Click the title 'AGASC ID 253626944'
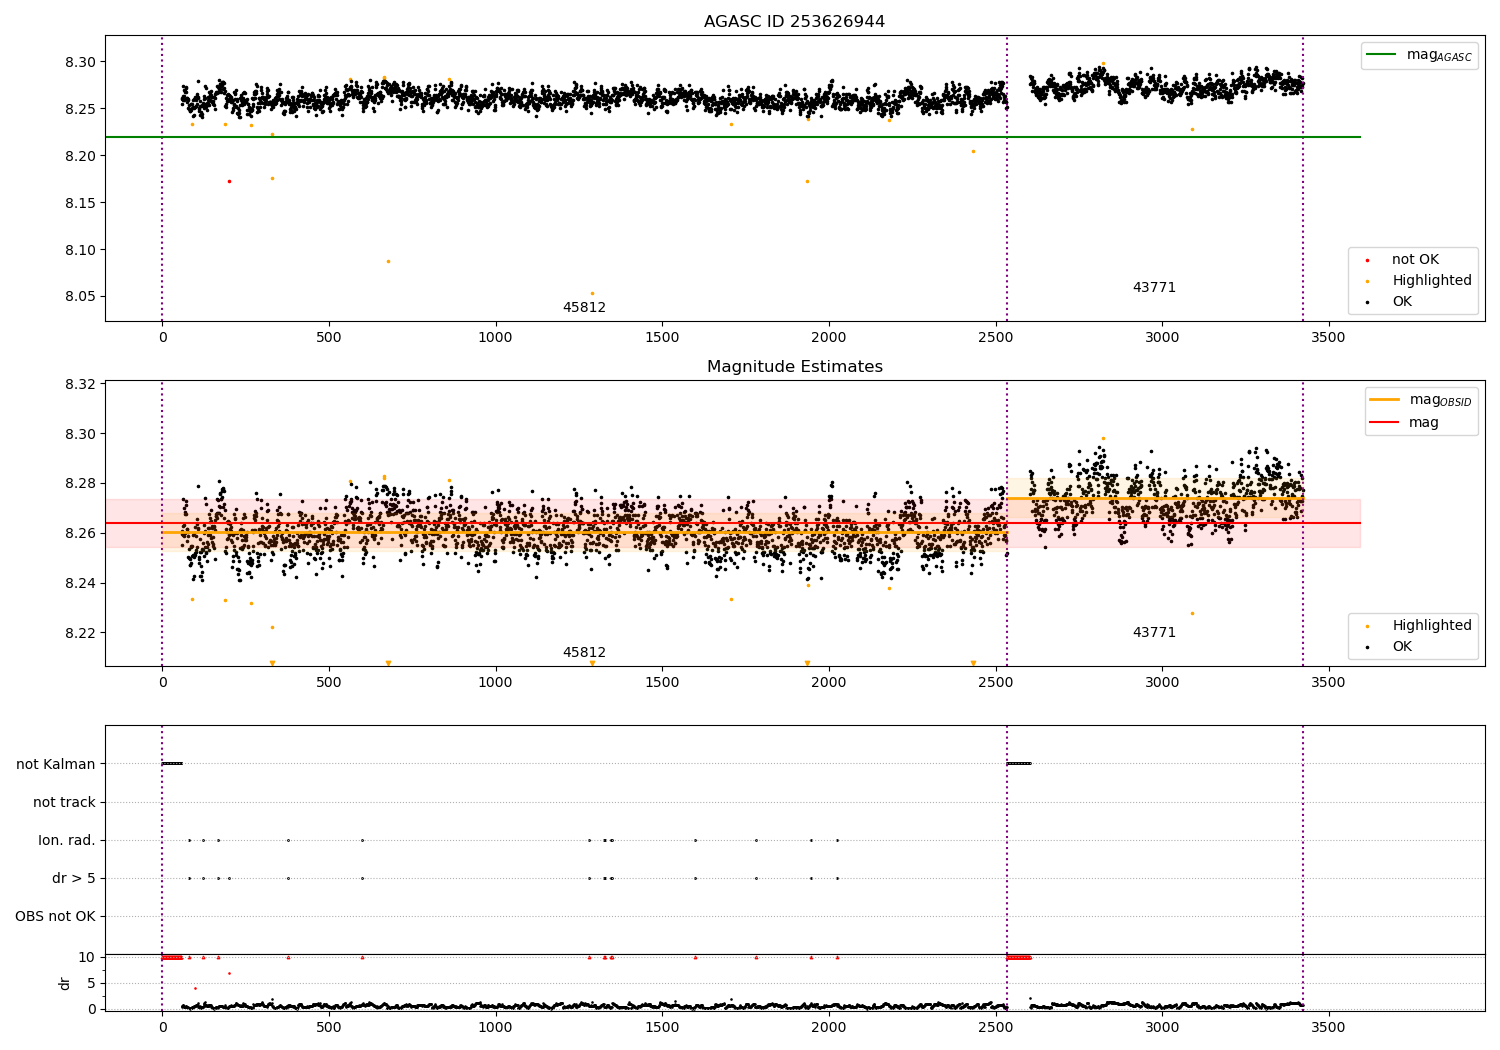The width and height of the screenshot is (1500, 1050). (794, 22)
